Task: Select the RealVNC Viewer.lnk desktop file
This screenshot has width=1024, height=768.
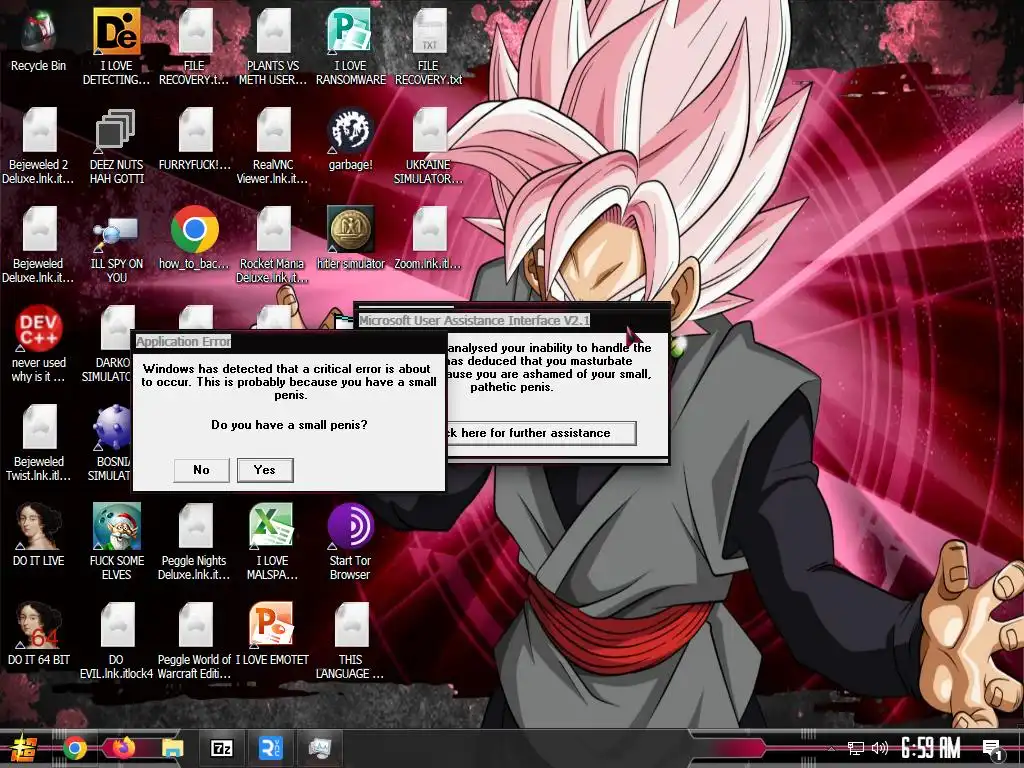Action: 273,146
